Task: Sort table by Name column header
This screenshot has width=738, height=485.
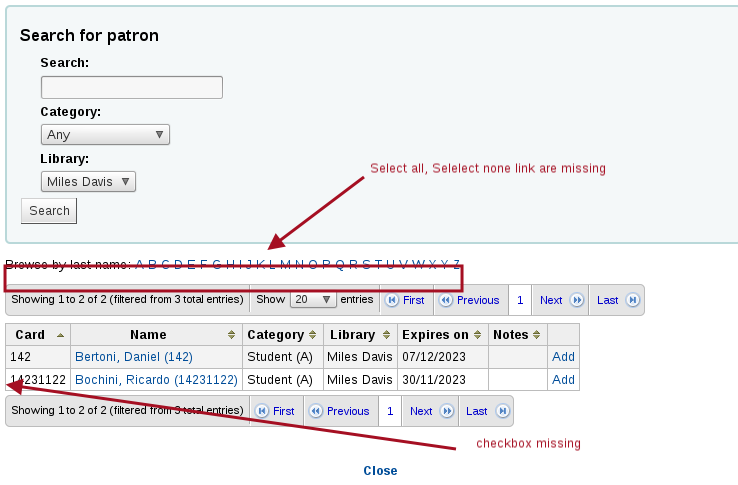Action: (156, 335)
